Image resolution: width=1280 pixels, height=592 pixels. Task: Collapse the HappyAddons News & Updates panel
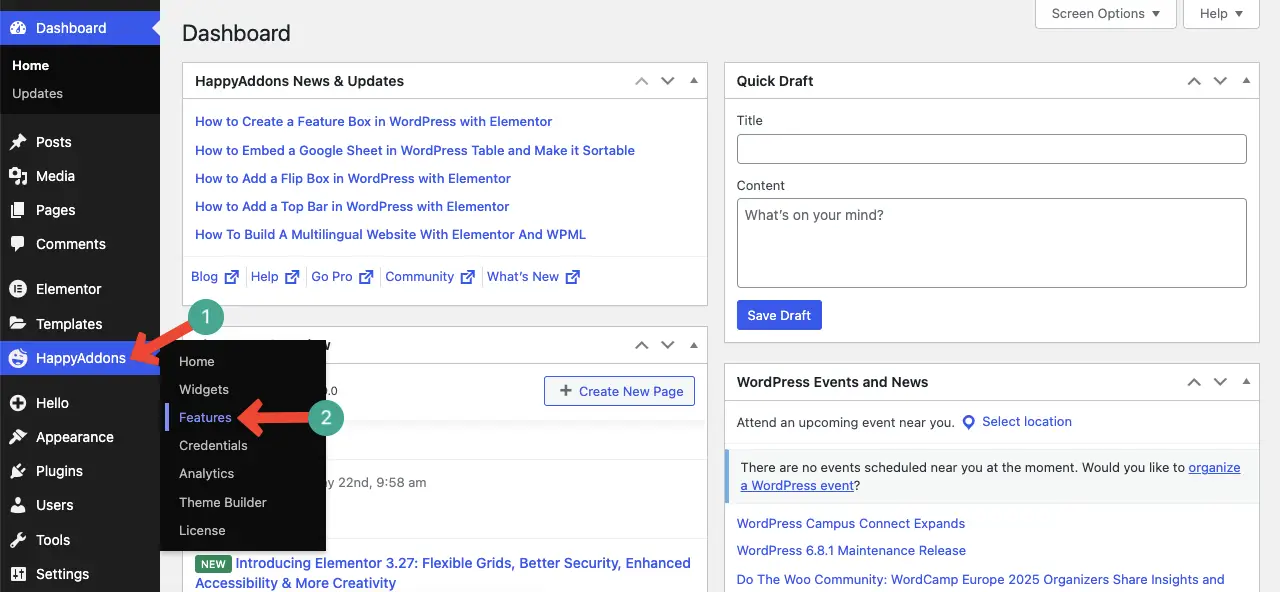(694, 81)
